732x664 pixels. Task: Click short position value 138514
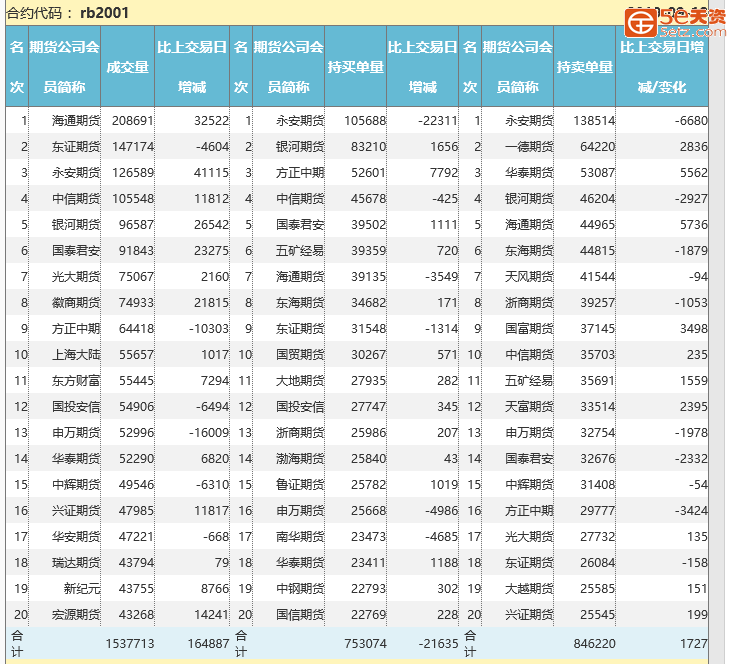594,121
